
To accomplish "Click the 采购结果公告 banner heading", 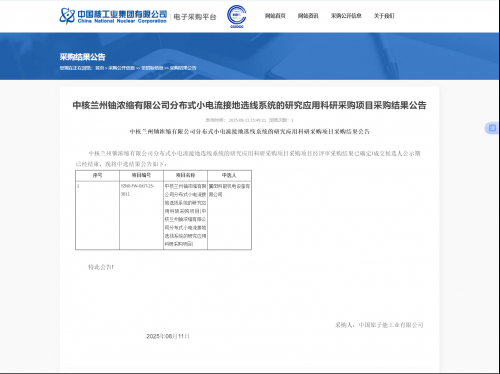I will point(82,57).
